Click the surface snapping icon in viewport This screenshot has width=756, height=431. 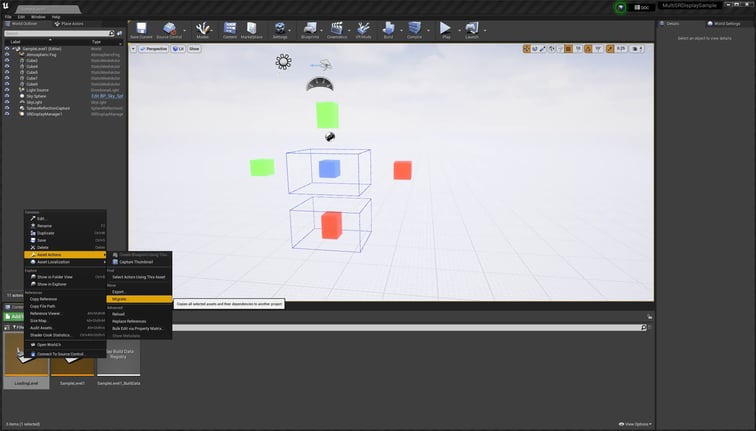pos(560,49)
